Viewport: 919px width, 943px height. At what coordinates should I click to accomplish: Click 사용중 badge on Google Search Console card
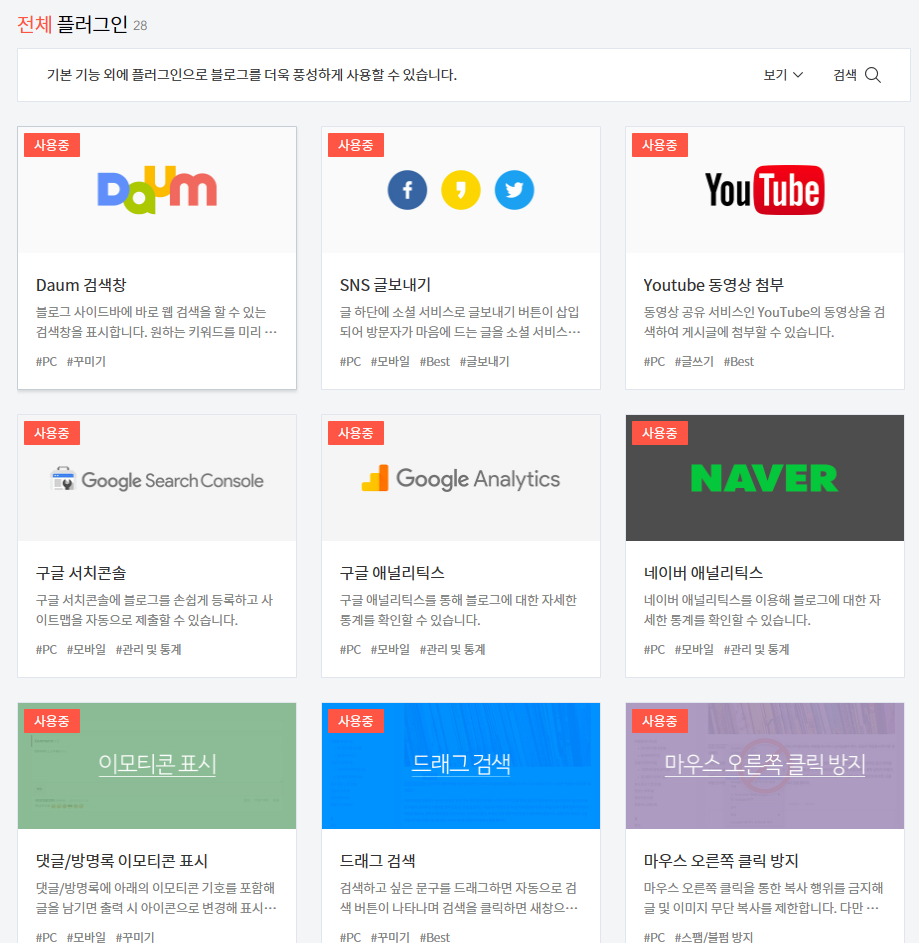tap(52, 433)
